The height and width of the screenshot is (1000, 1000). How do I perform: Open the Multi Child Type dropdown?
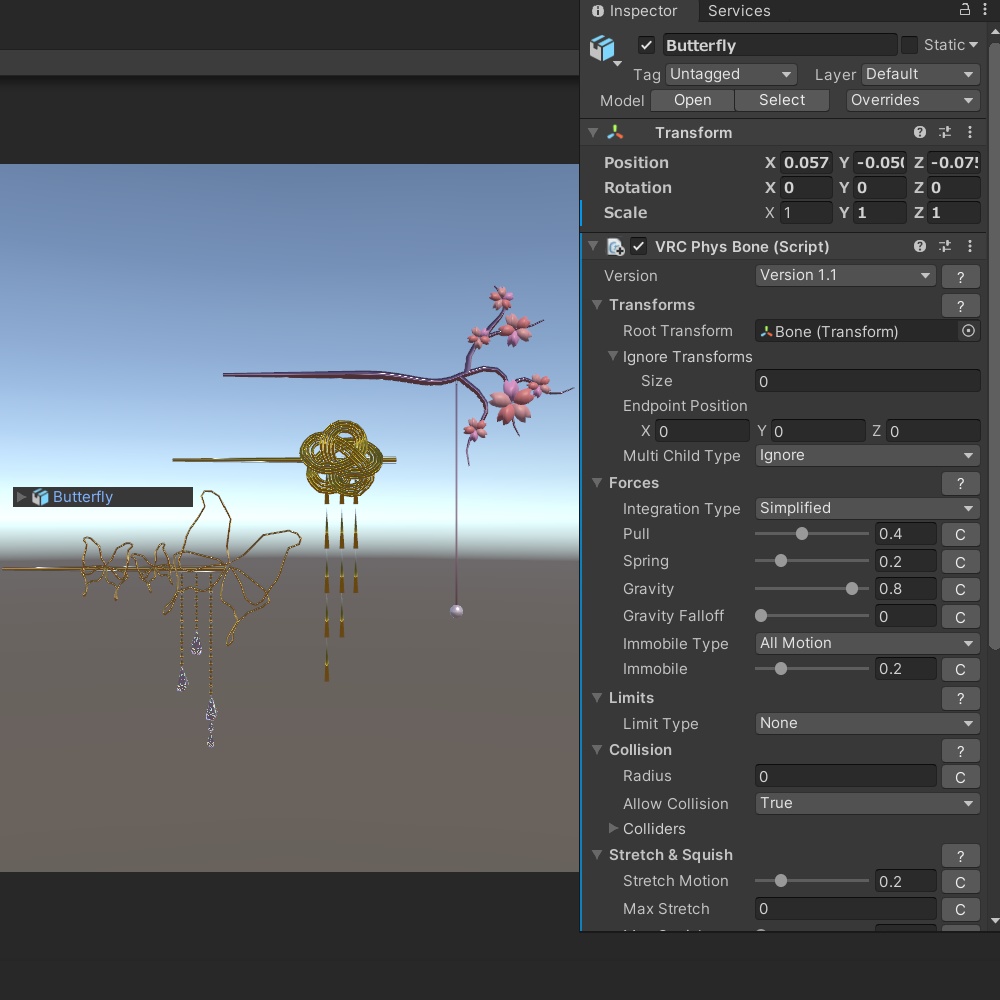[x=867, y=455]
